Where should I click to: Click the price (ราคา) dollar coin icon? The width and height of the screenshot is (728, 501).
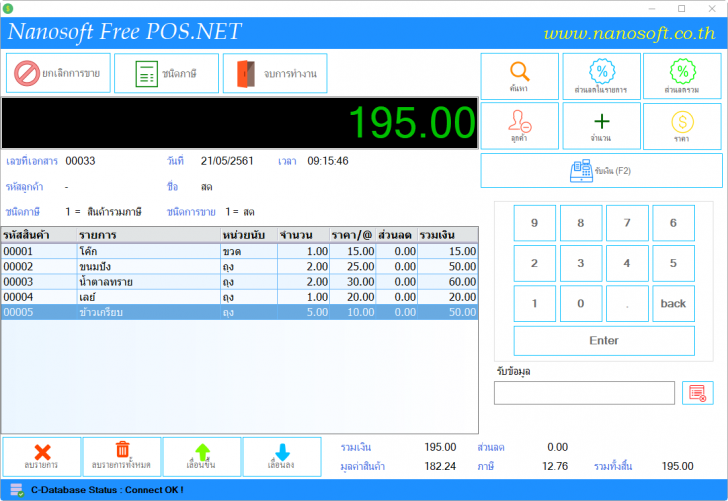(x=682, y=122)
